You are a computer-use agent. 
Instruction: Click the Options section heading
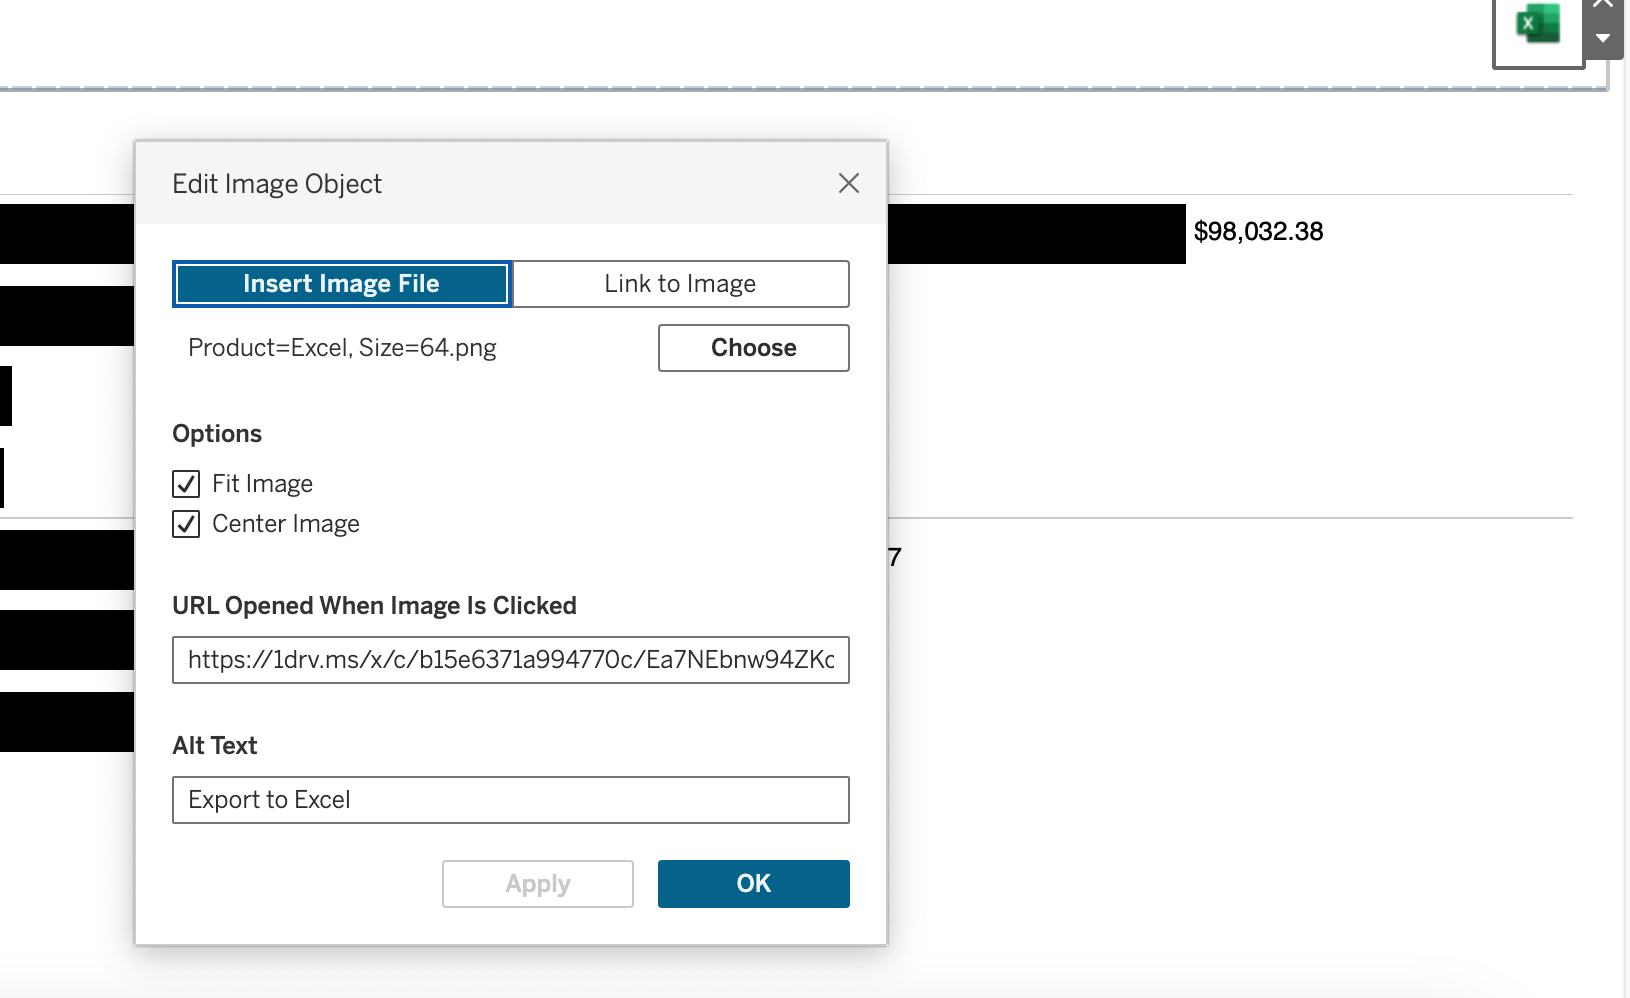click(217, 434)
